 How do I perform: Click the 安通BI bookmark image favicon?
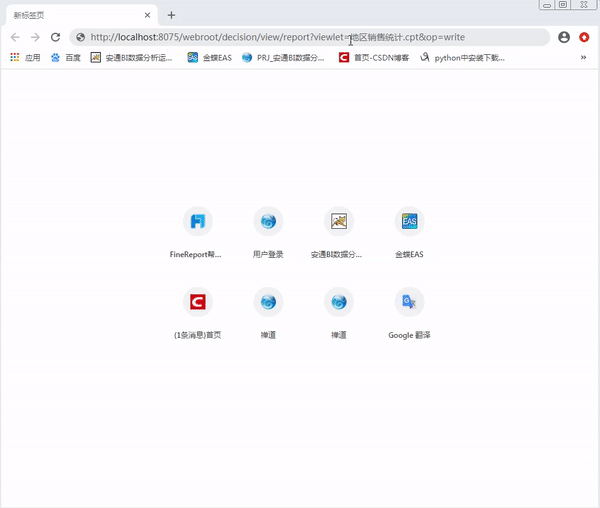(95, 57)
